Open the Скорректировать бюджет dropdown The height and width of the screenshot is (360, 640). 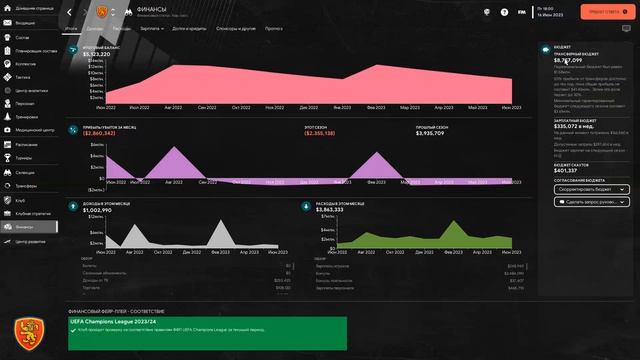click(591, 189)
